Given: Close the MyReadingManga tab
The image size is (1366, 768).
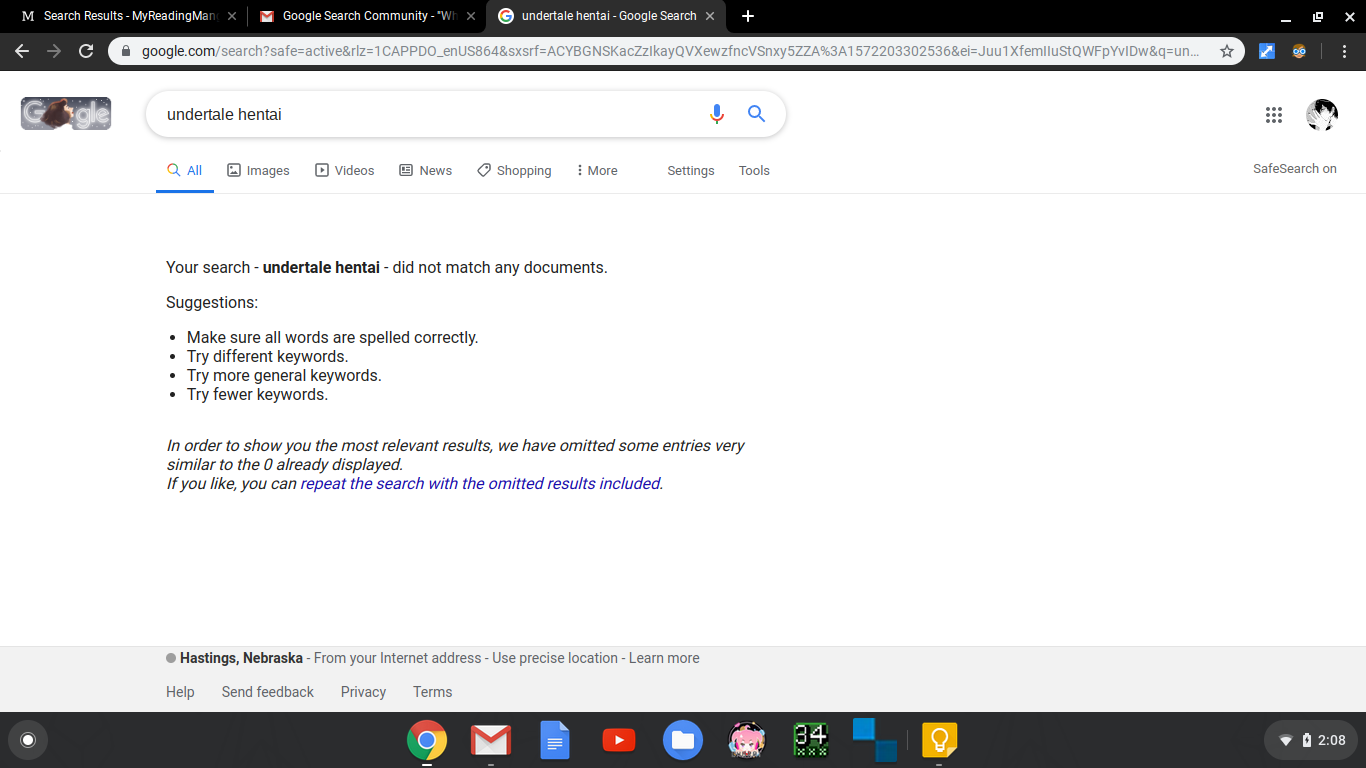Looking at the screenshot, I should pyautogui.click(x=232, y=16).
